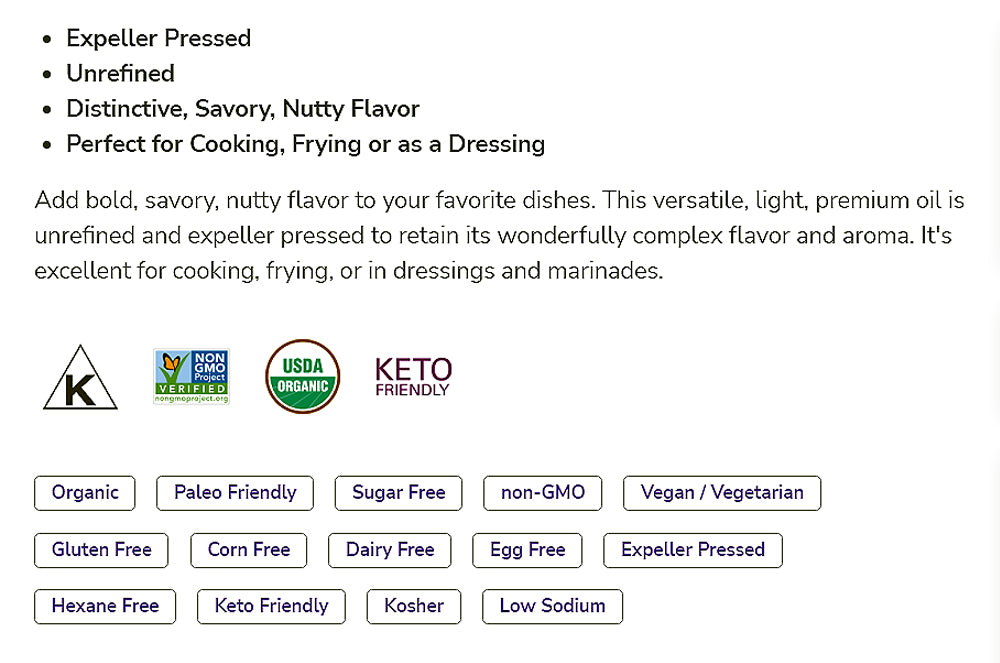Open the Low Sodium tag
1000x663 pixels.
coord(552,606)
